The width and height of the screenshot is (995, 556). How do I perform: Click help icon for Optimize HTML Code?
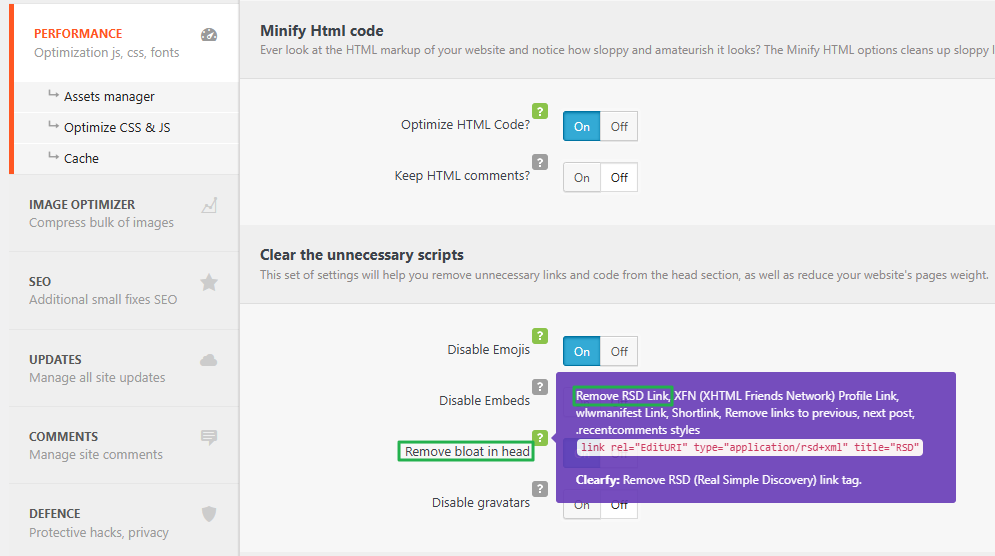pyautogui.click(x=540, y=111)
